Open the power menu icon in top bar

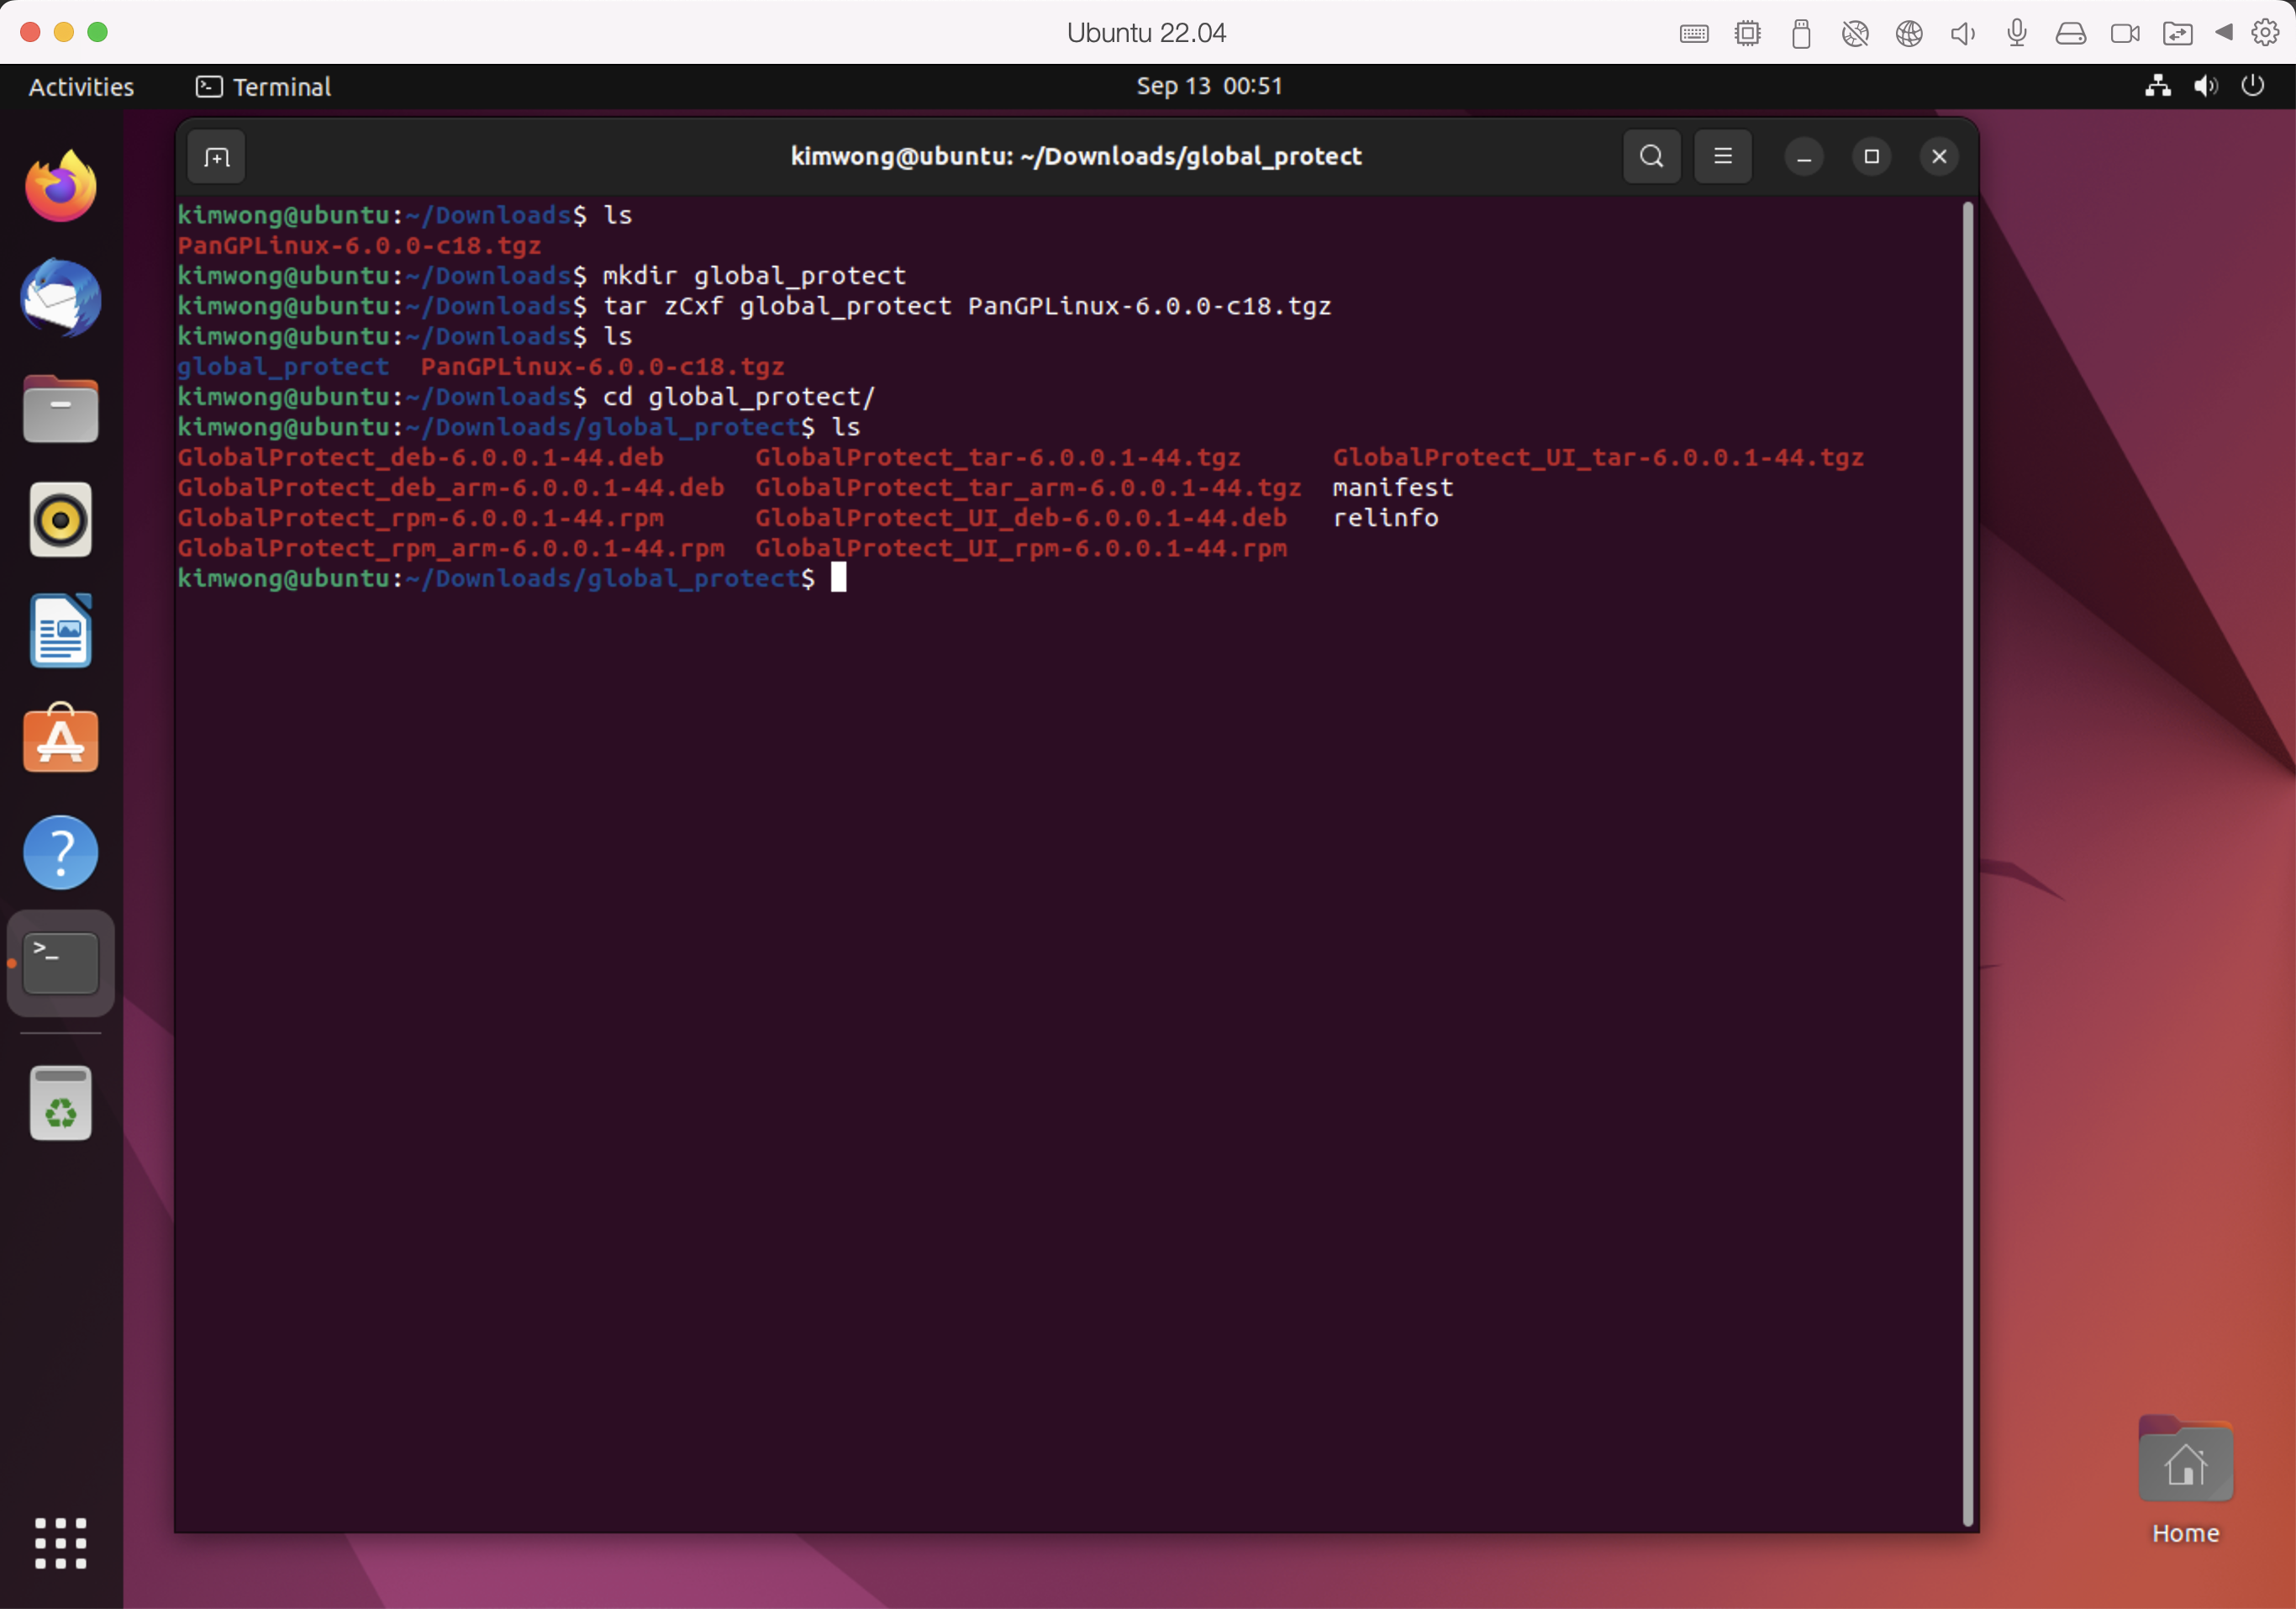(x=2253, y=87)
